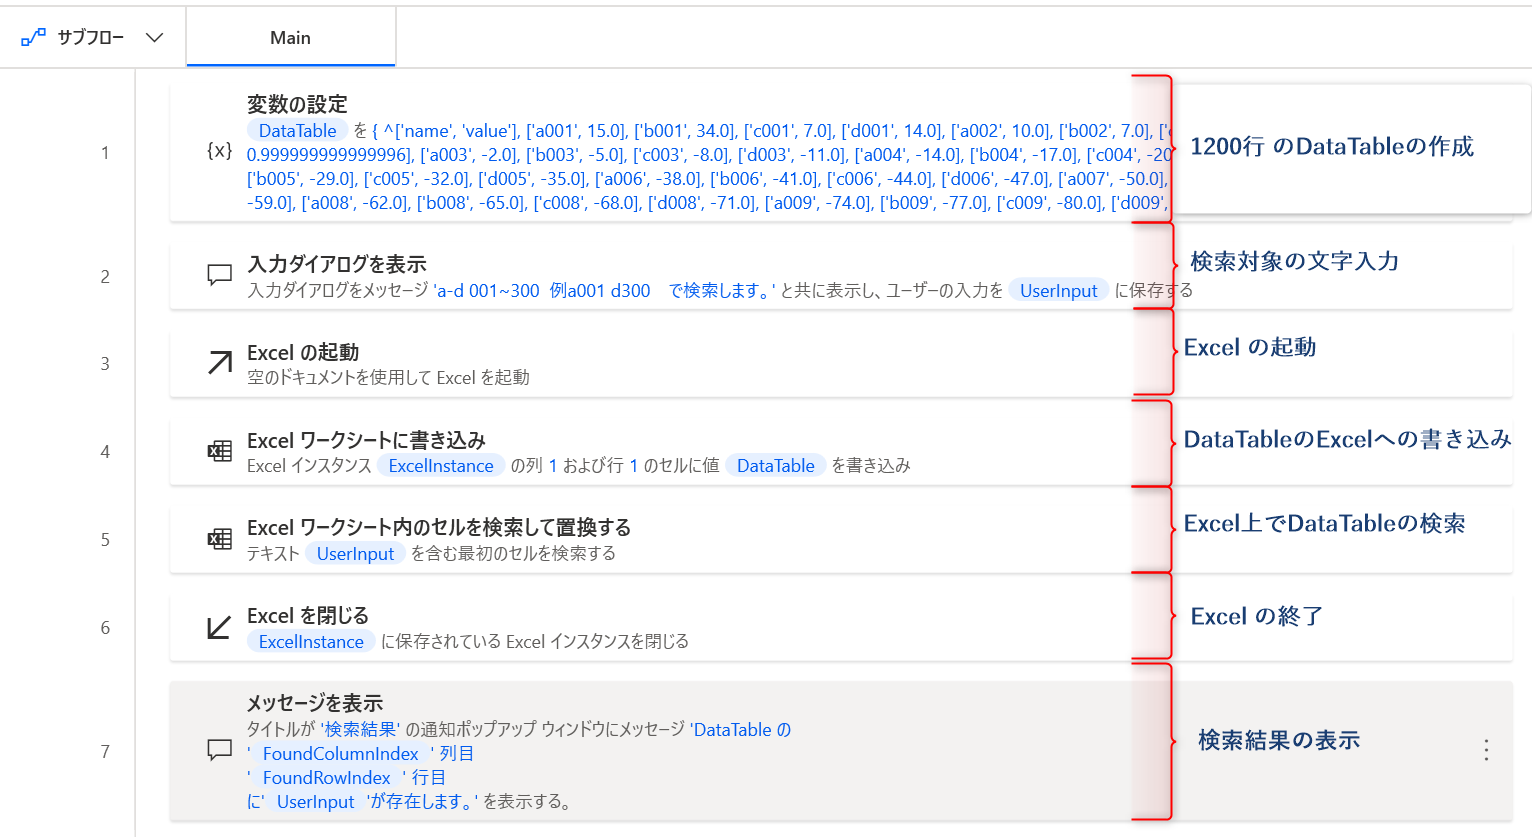Click line number 3

(105, 364)
